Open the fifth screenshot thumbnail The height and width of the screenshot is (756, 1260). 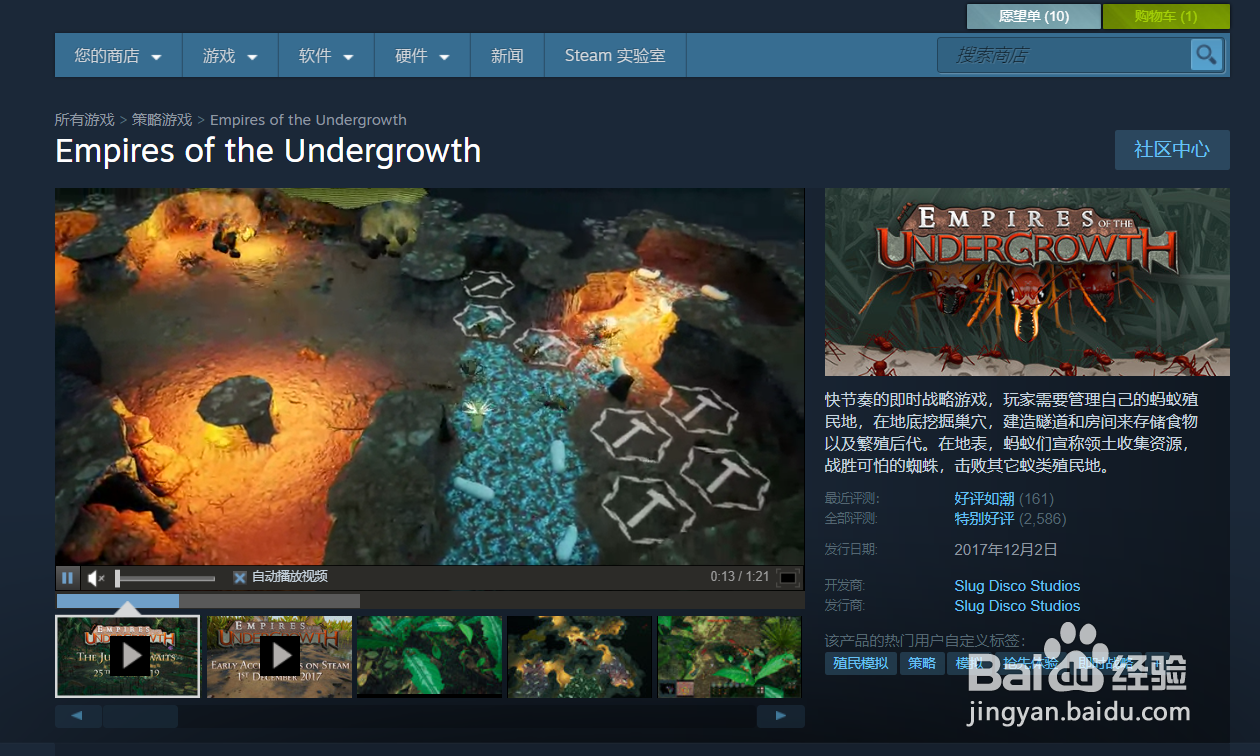click(729, 656)
